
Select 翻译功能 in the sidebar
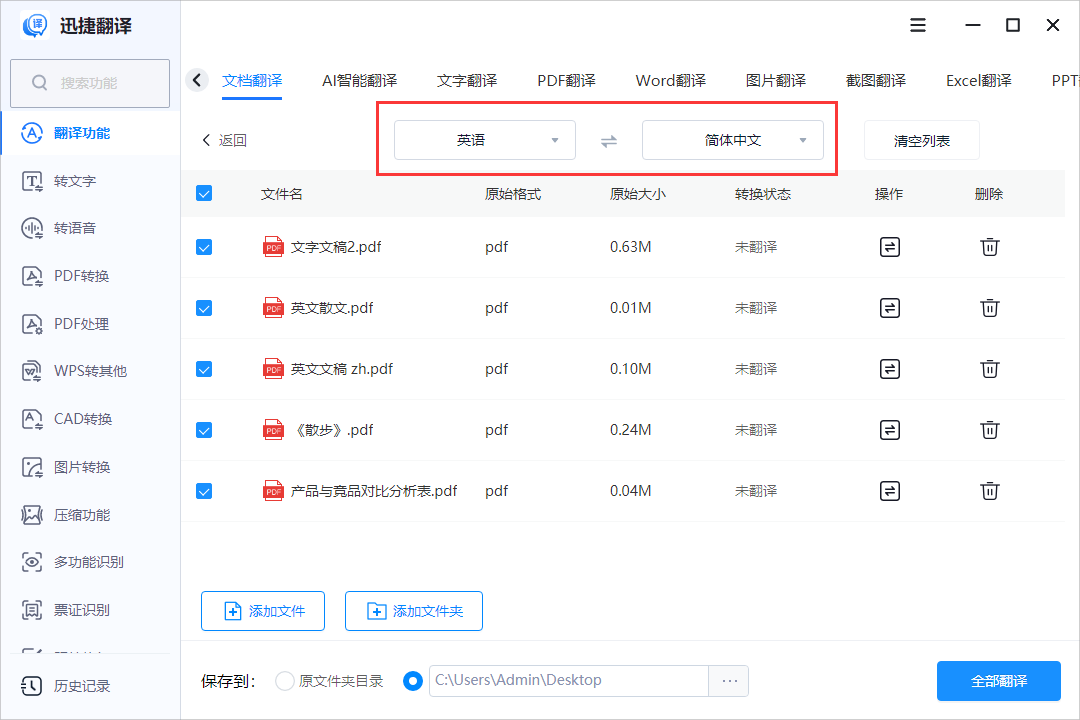[x=90, y=133]
